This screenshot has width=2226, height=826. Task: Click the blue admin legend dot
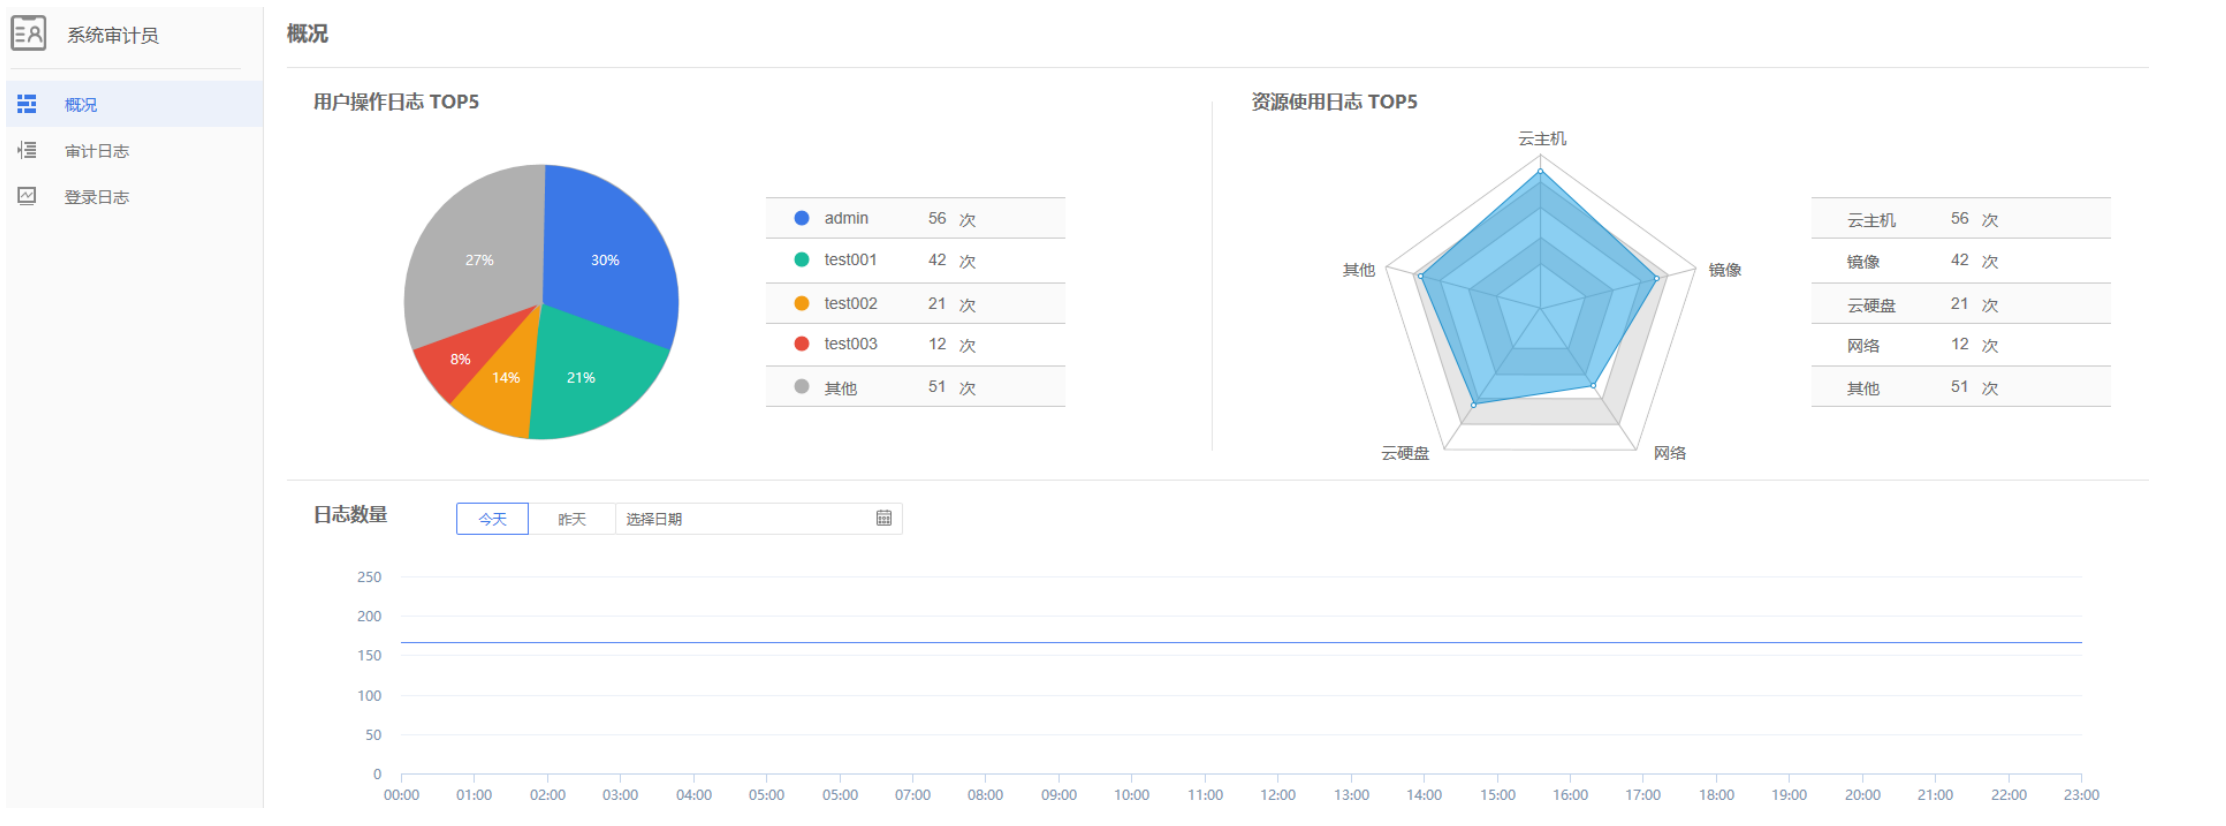[x=801, y=218]
